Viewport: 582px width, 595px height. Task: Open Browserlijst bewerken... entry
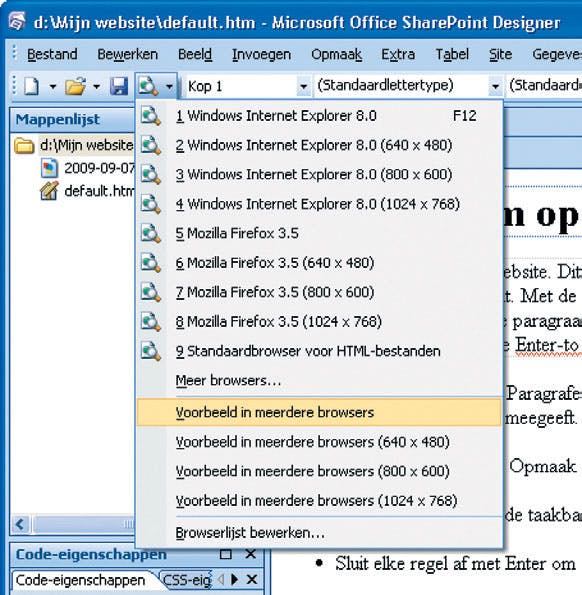pyautogui.click(x=319, y=533)
